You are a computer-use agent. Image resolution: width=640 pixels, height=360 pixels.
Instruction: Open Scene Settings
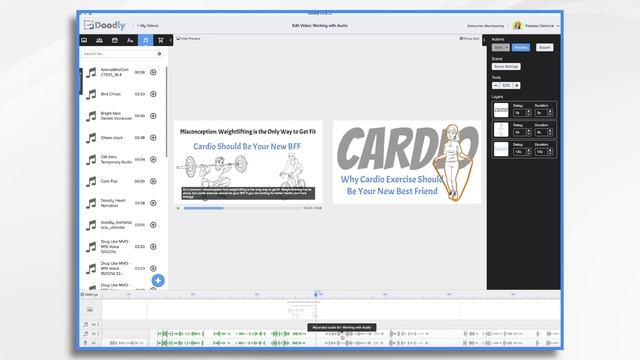click(506, 67)
